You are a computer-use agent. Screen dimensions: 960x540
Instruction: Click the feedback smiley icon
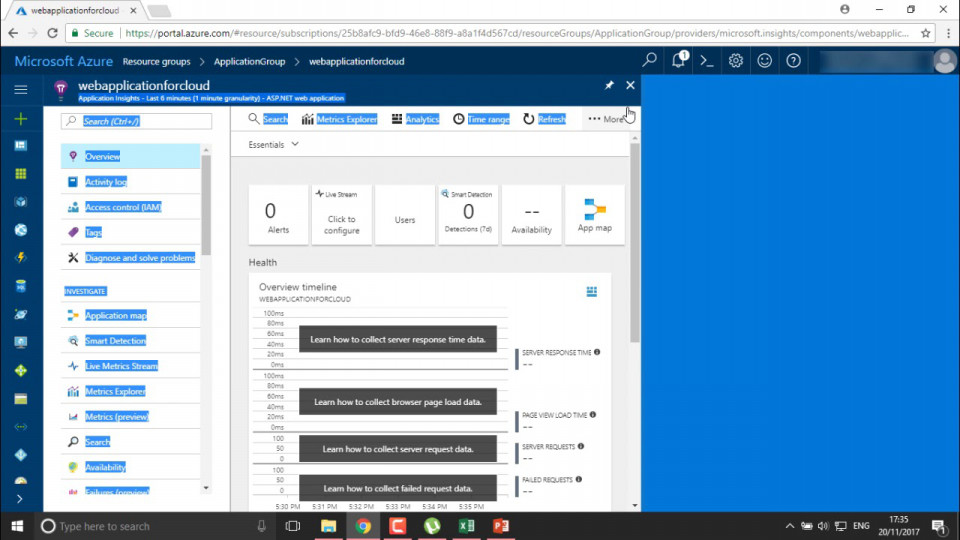764,61
